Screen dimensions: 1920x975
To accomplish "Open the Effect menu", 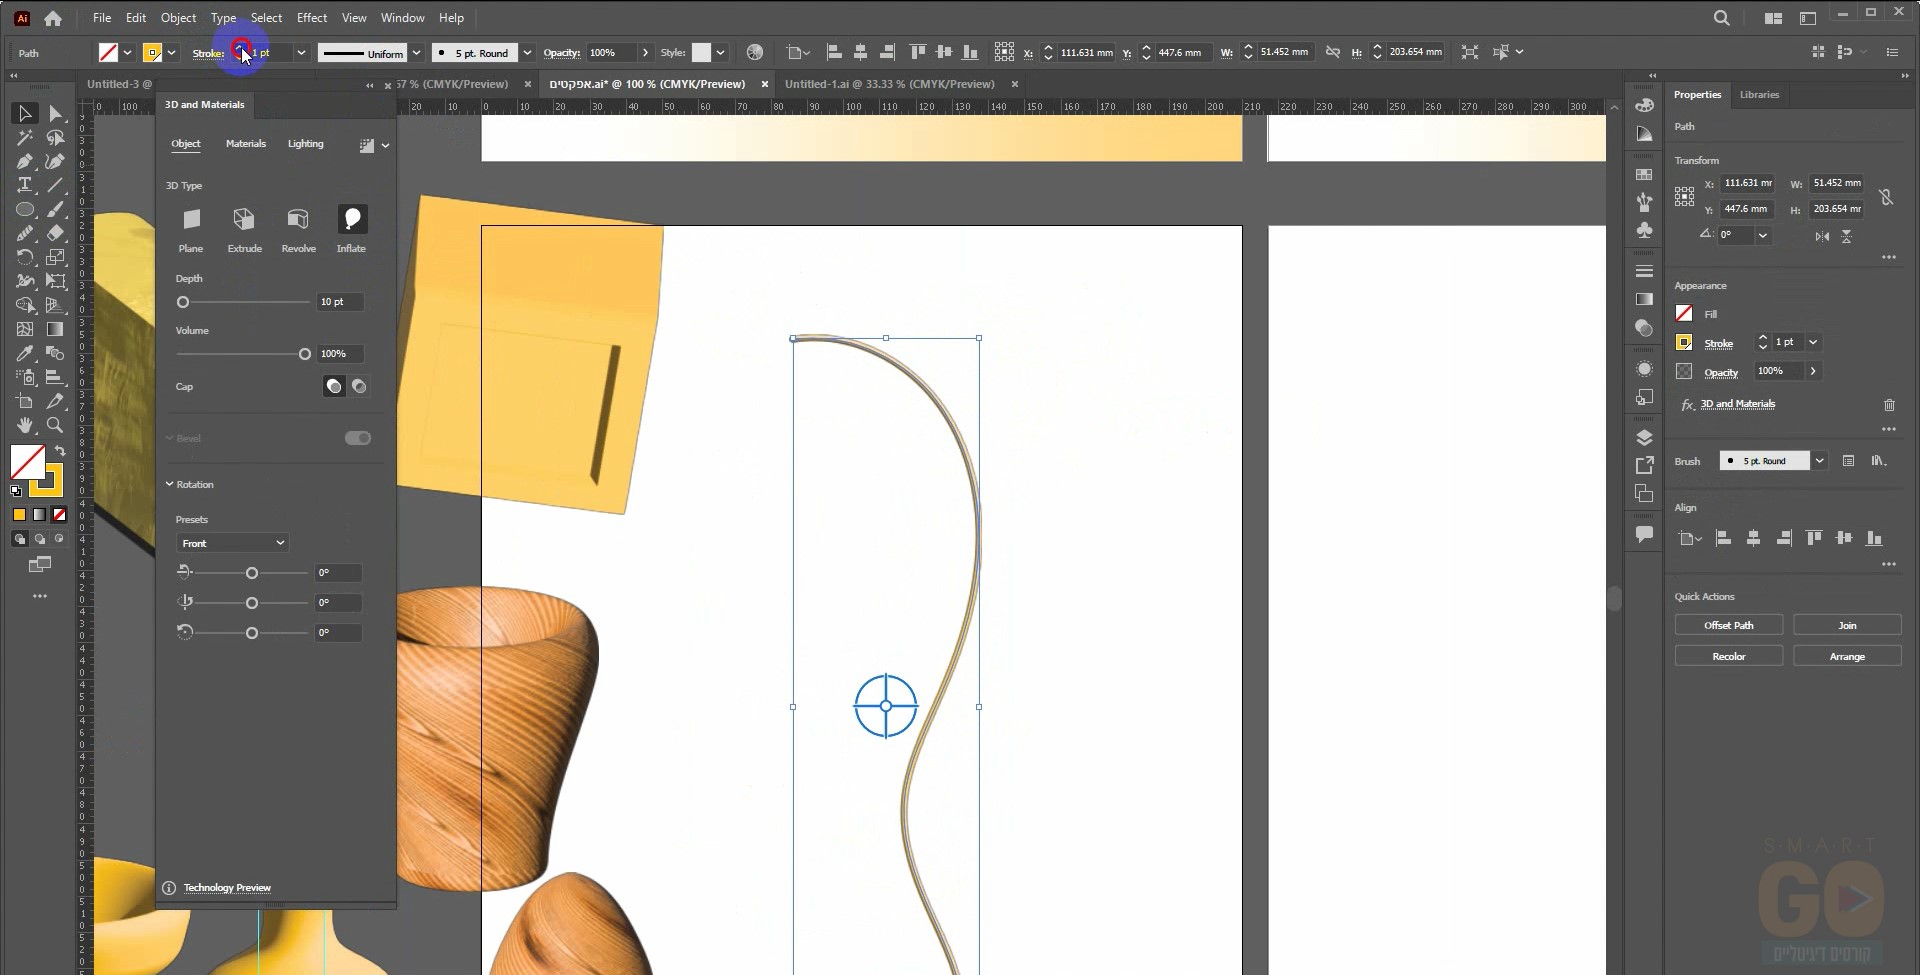I will [311, 18].
